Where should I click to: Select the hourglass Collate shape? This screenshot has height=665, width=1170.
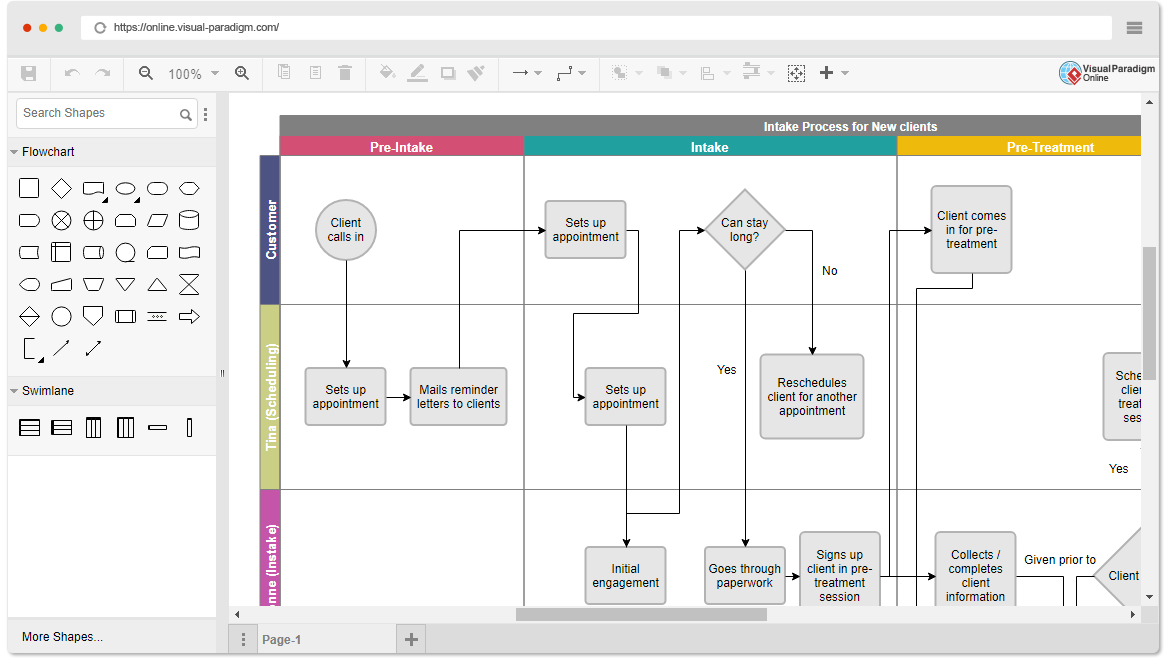point(190,284)
